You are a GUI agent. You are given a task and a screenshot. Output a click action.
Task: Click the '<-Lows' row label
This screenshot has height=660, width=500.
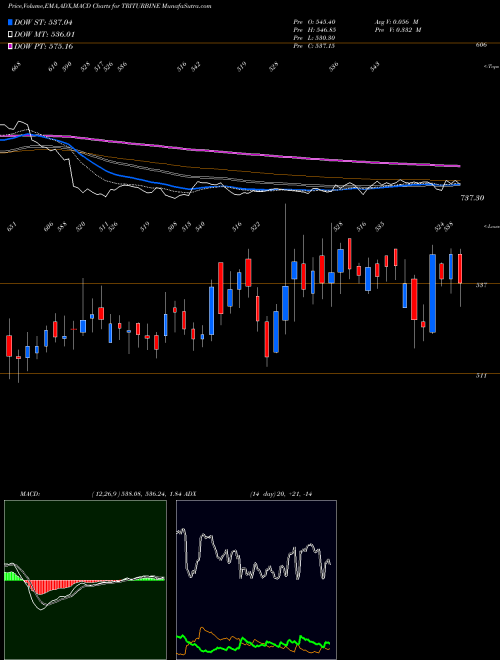[491, 226]
